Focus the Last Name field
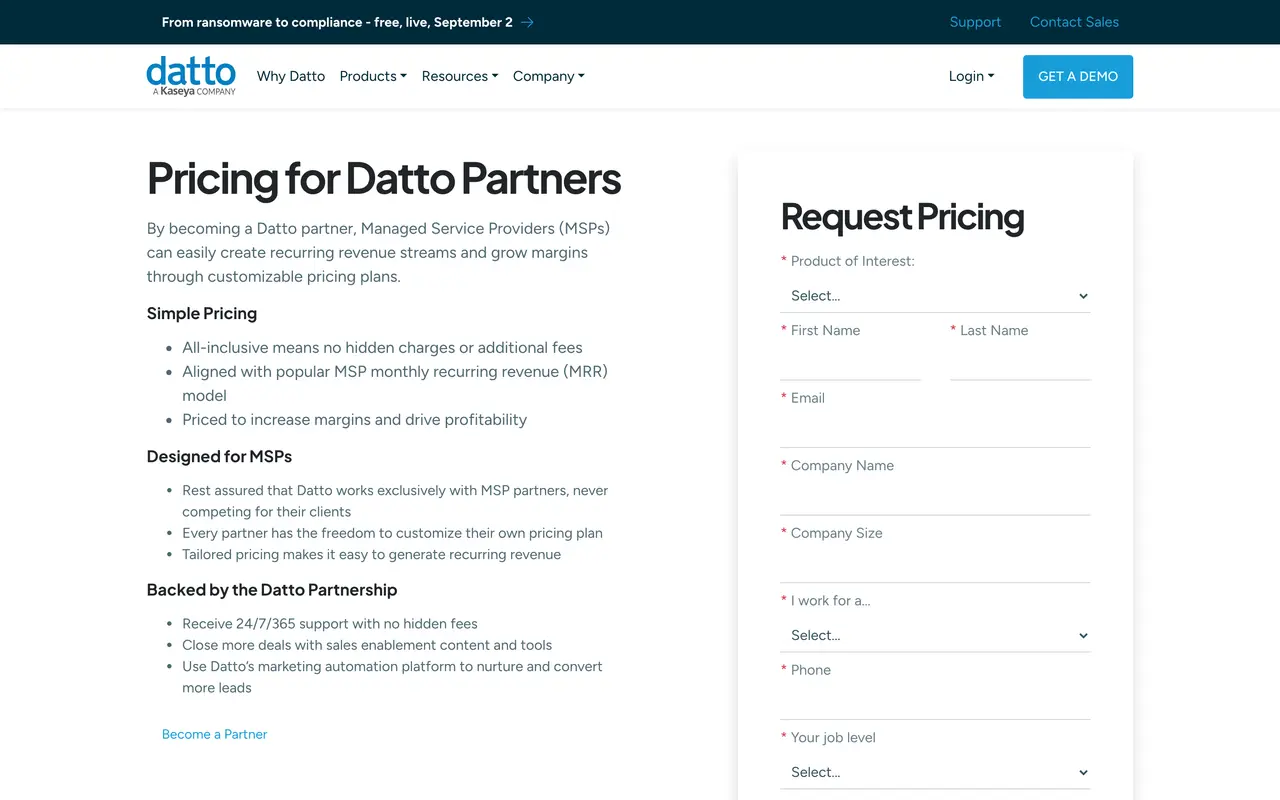The width and height of the screenshot is (1280, 800). tap(1020, 363)
